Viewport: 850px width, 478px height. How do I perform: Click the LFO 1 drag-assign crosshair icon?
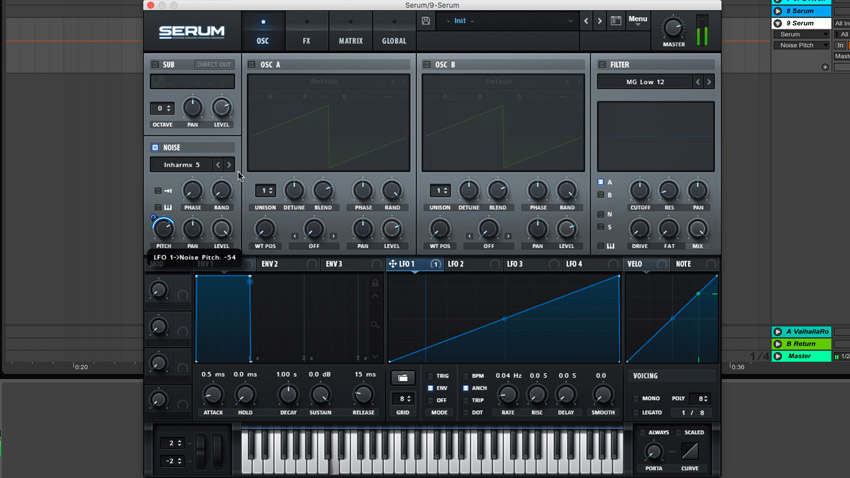coord(392,264)
